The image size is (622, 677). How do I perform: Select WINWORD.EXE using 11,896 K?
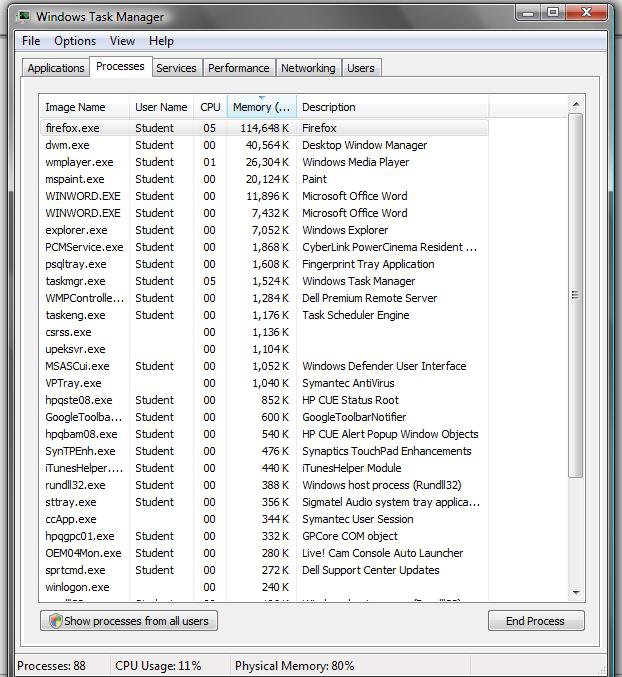coord(264,196)
